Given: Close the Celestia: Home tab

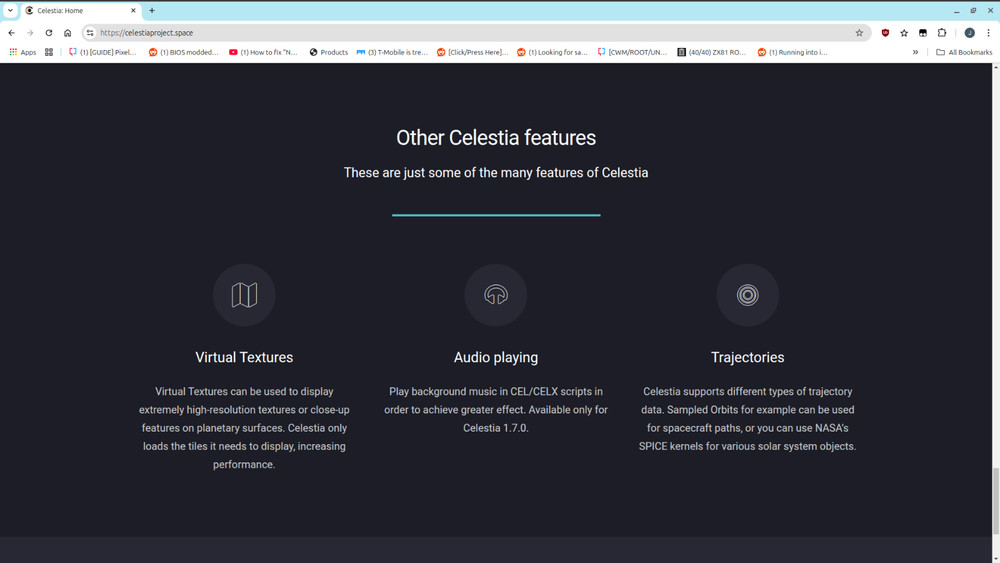Looking at the screenshot, I should pyautogui.click(x=133, y=10).
